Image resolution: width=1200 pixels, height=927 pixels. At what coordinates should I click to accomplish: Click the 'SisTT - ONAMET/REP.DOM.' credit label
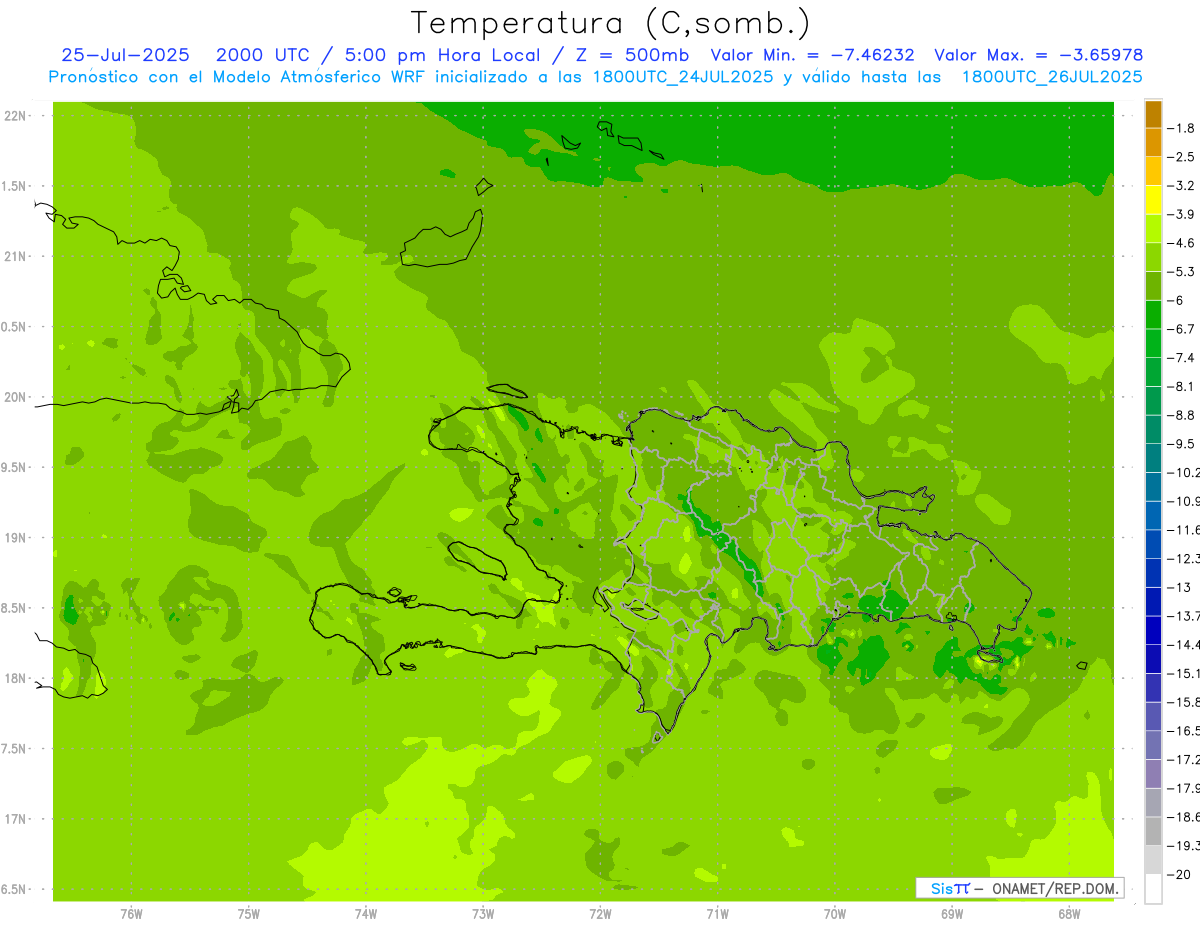tap(1020, 888)
